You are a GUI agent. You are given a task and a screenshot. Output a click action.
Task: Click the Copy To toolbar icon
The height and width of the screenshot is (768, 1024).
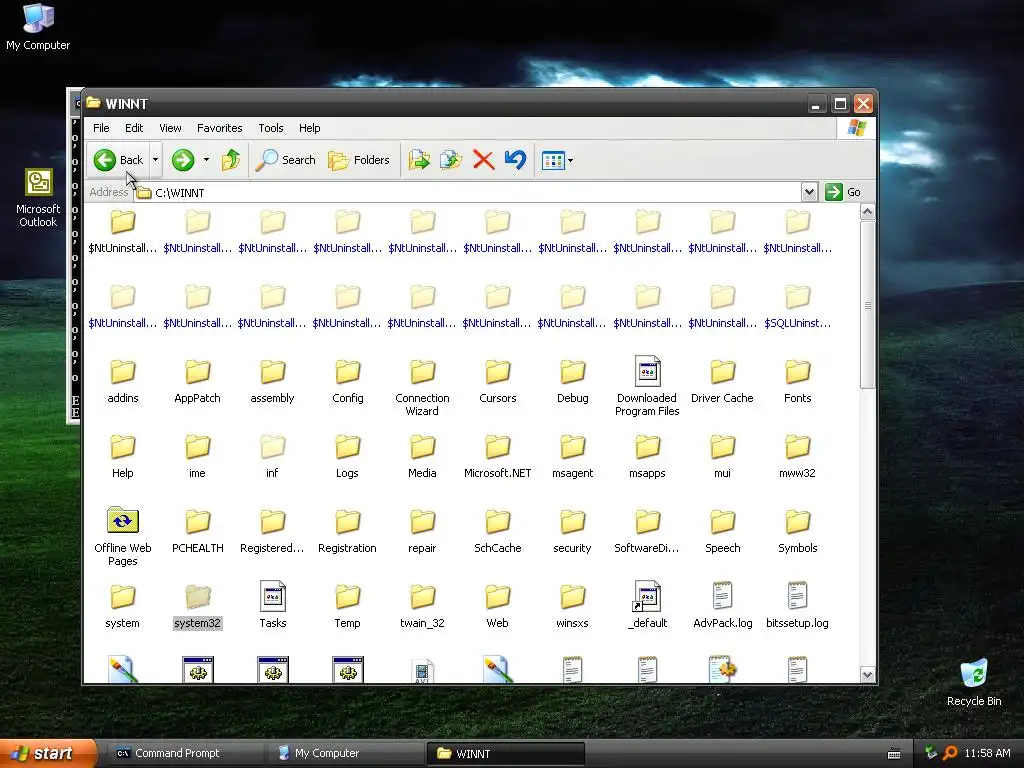pyautogui.click(x=451, y=160)
